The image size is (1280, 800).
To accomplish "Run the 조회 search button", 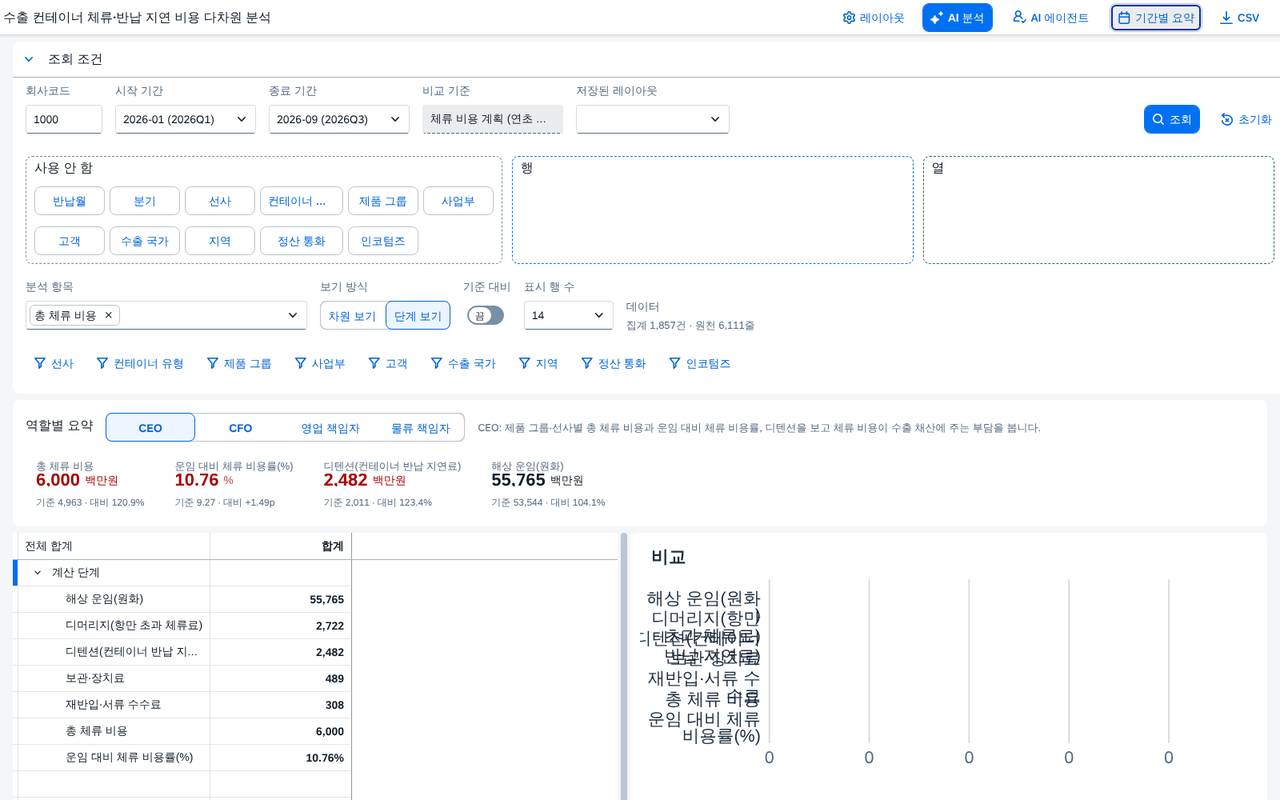I will point(1172,119).
